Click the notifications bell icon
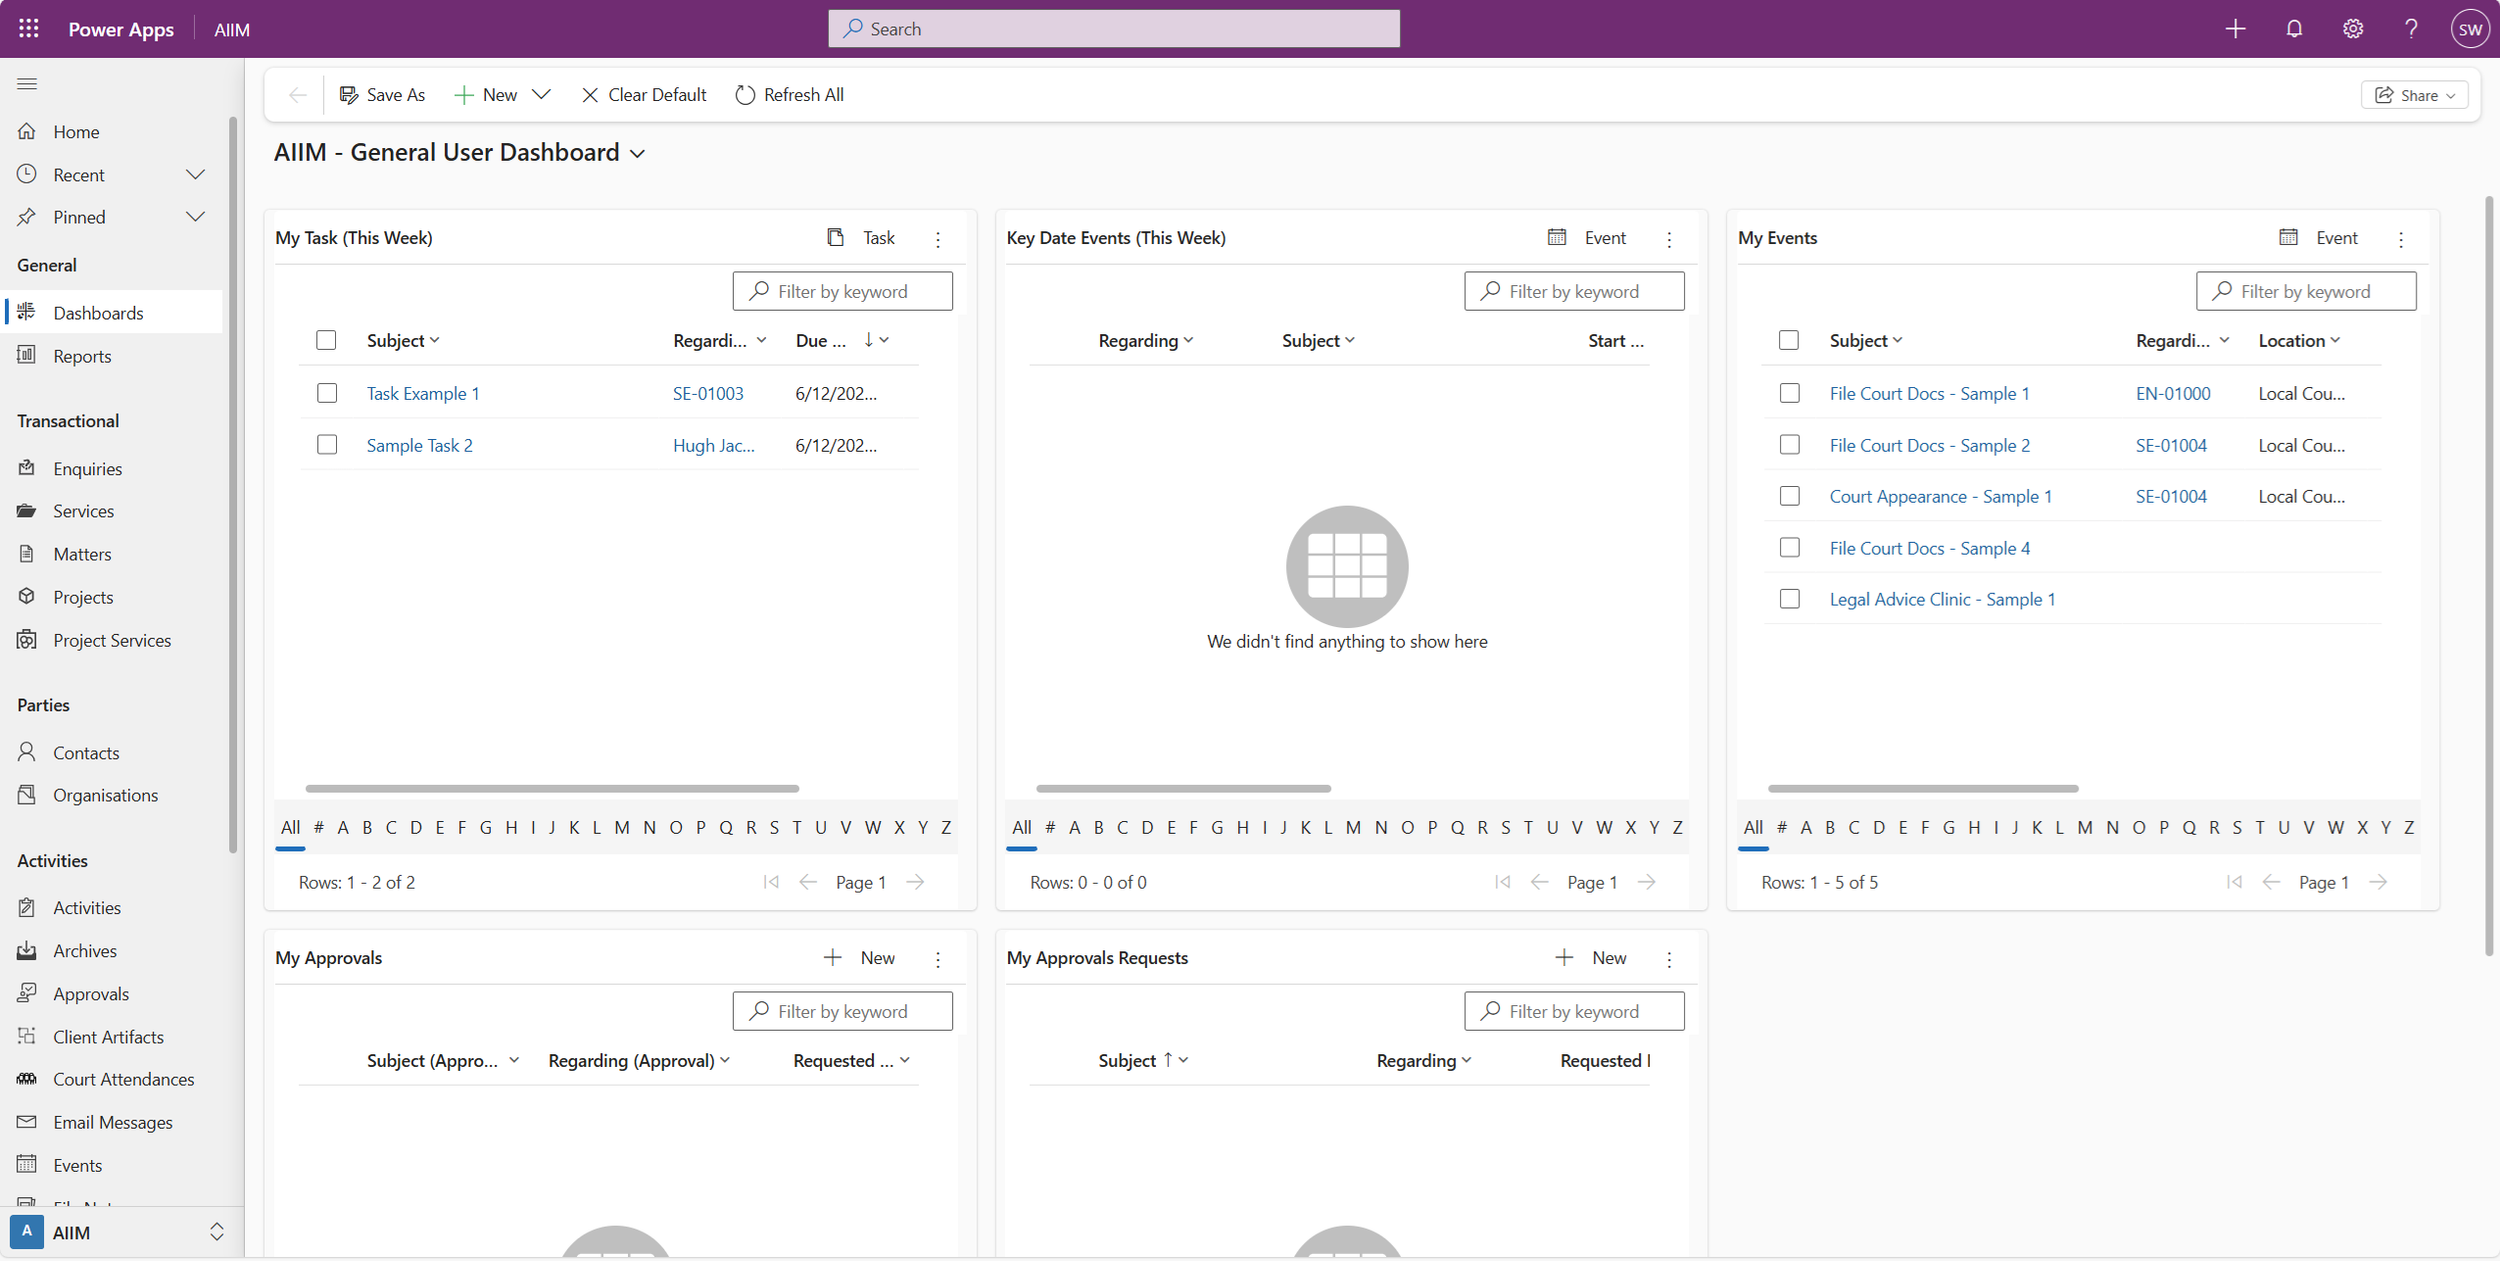 click(2294, 28)
